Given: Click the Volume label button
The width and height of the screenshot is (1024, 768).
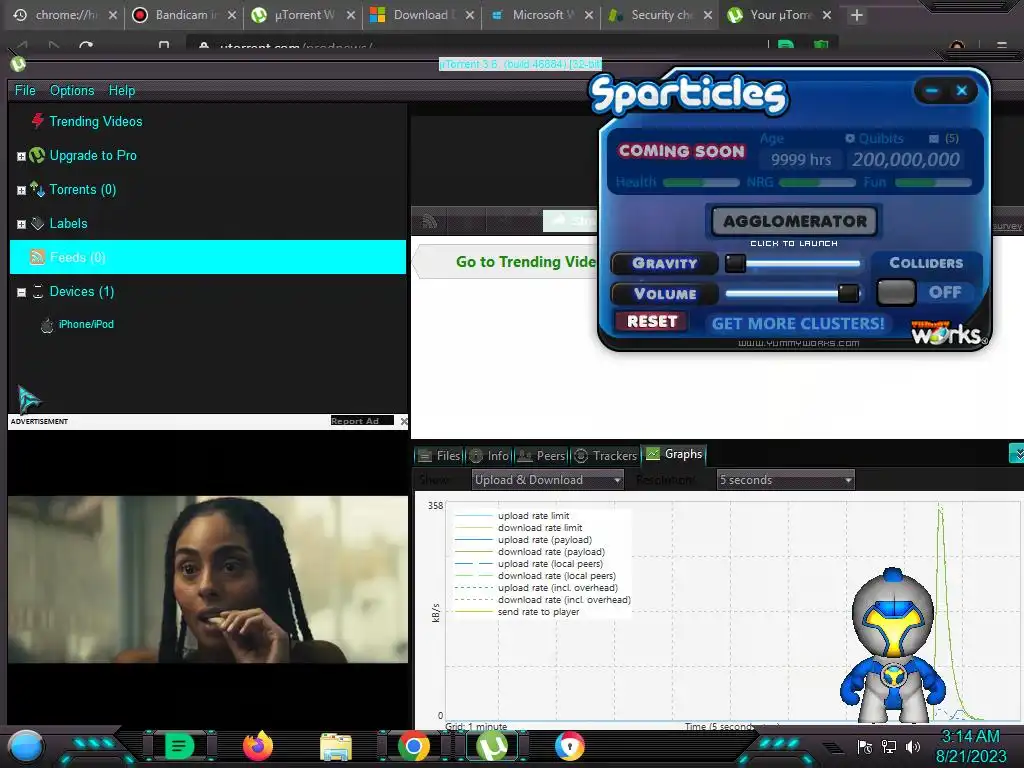Looking at the screenshot, I should point(664,293).
